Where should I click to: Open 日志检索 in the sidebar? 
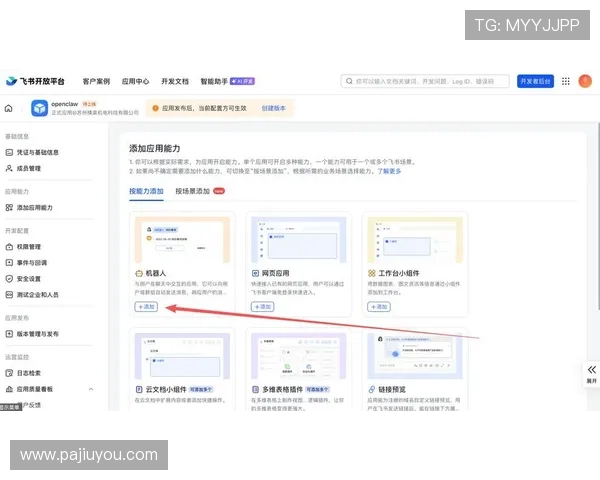[x=23, y=373]
